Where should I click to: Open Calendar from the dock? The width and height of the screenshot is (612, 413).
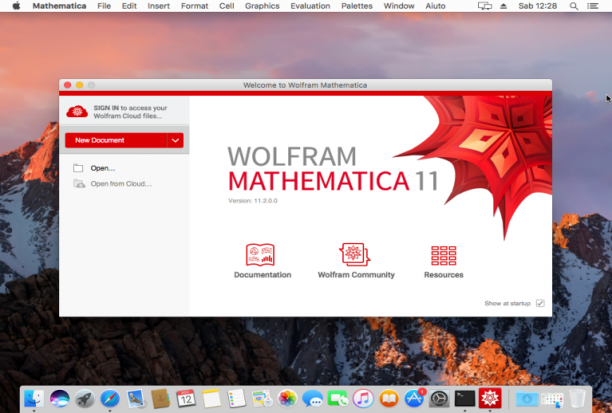click(x=186, y=399)
